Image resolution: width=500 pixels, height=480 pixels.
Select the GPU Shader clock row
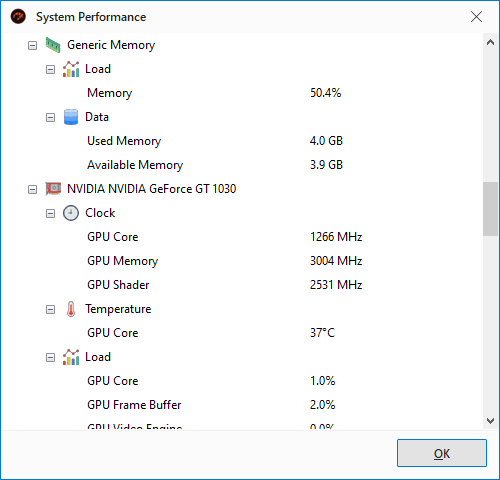(242, 285)
